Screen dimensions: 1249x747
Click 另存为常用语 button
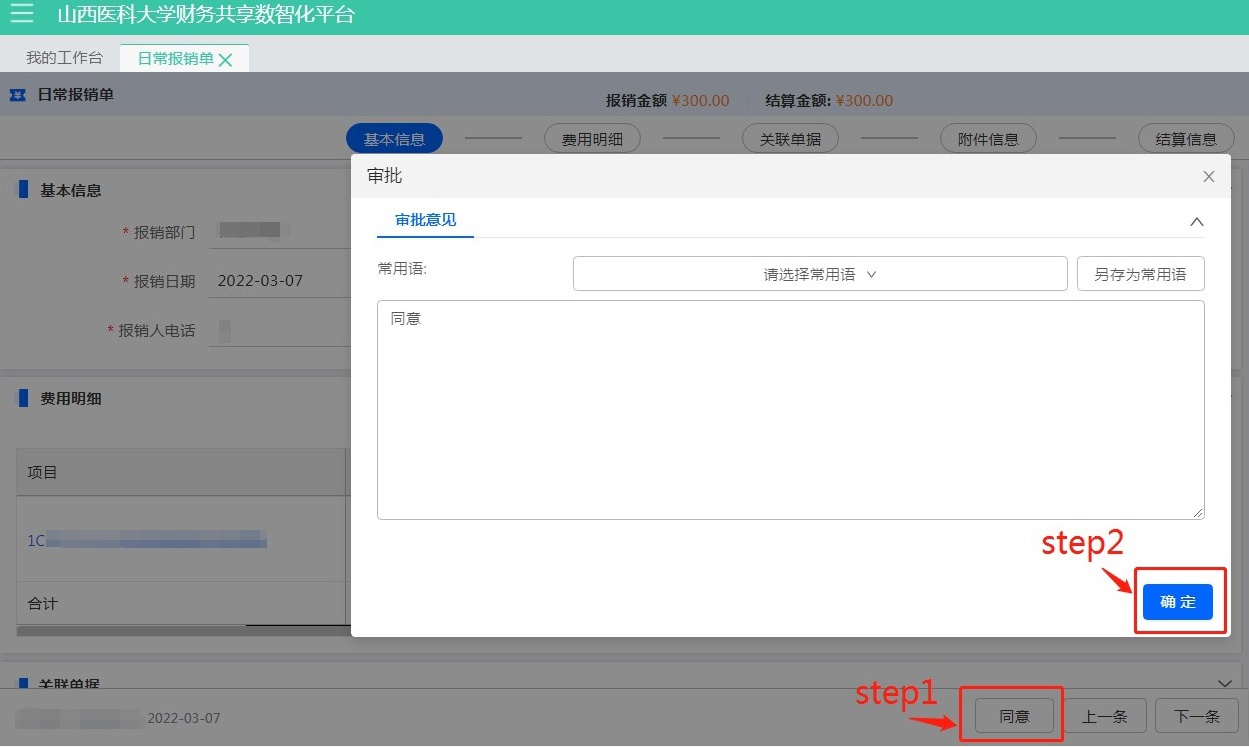(1140, 274)
